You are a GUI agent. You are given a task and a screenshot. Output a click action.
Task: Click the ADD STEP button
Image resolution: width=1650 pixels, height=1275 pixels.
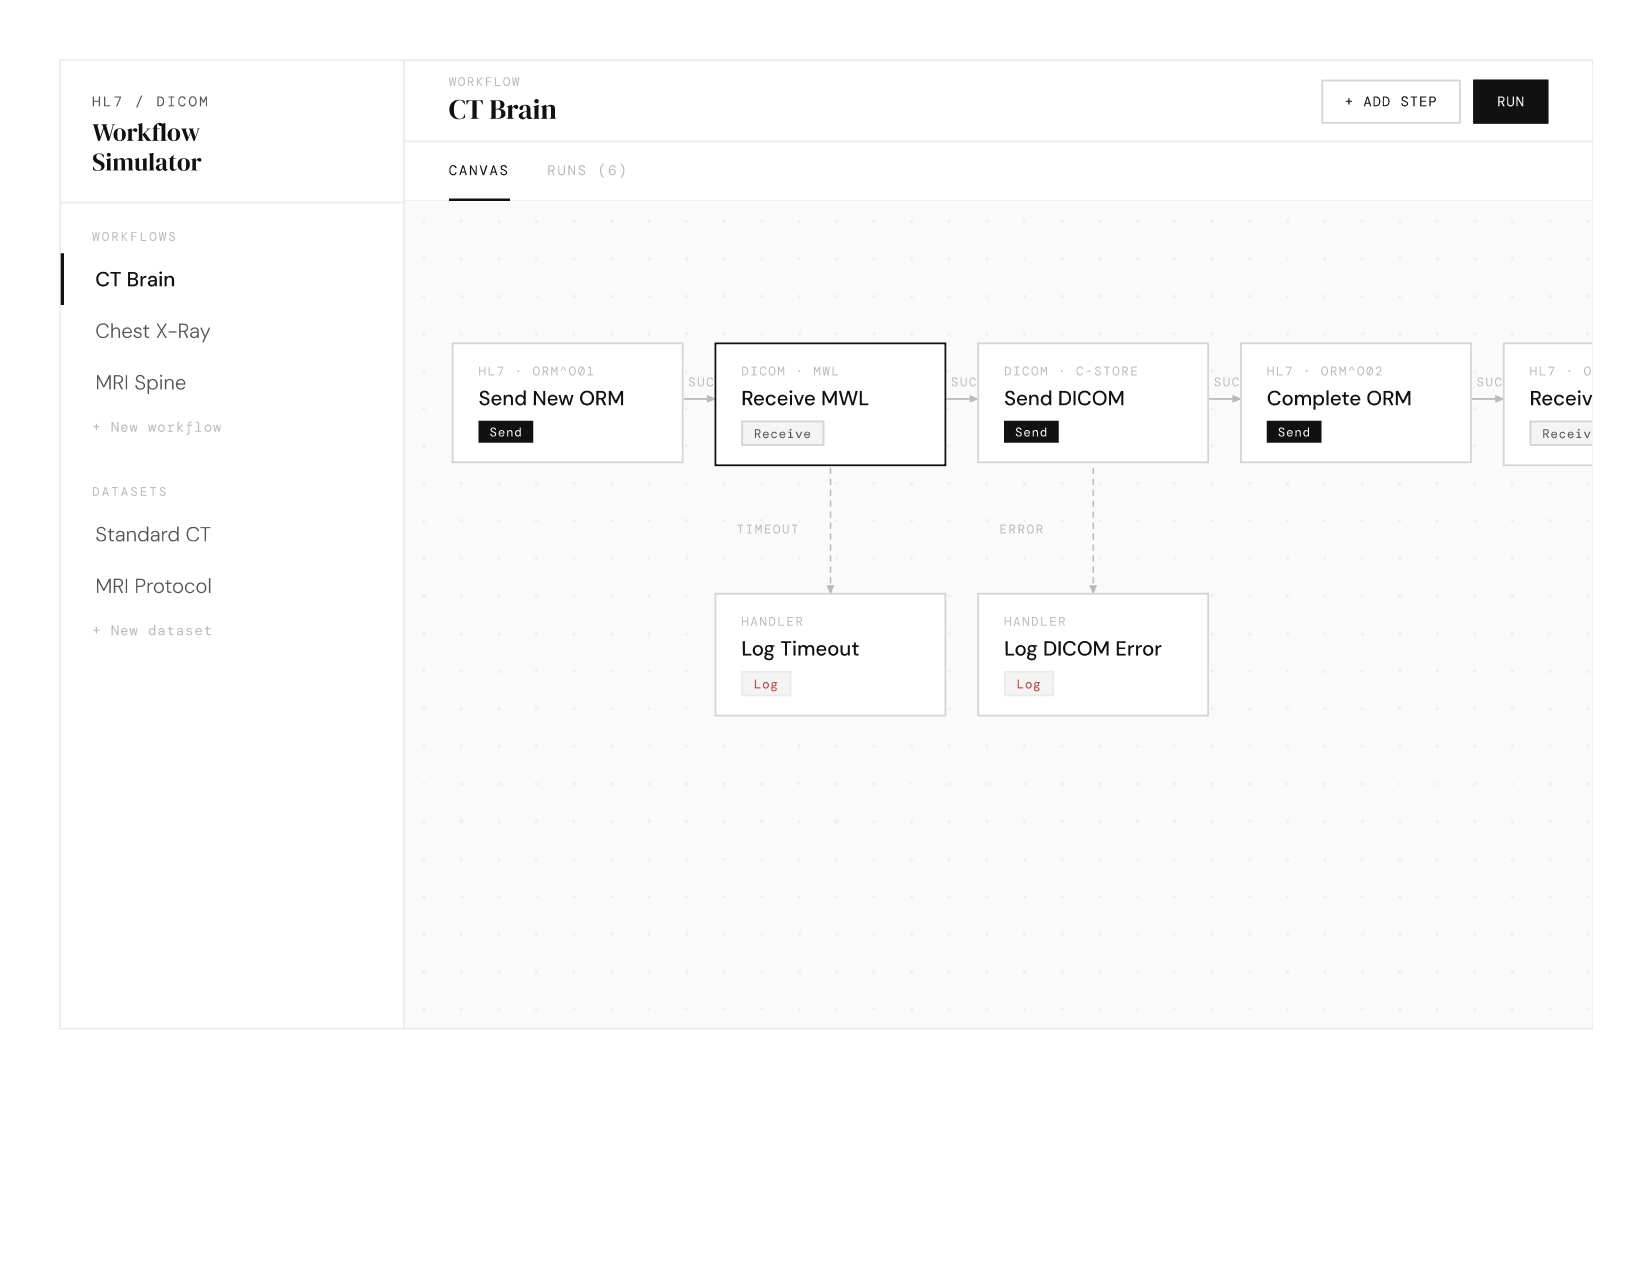coord(1390,101)
